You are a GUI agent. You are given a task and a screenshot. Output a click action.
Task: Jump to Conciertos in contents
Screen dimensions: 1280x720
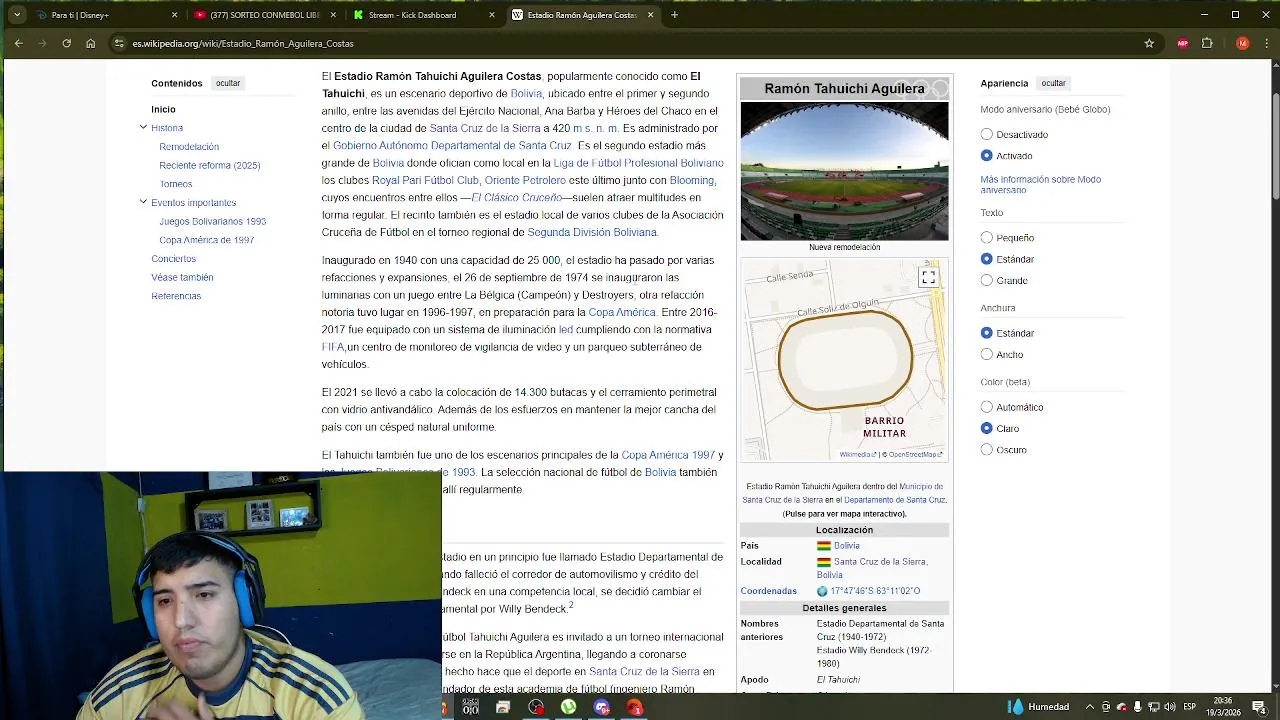(174, 259)
